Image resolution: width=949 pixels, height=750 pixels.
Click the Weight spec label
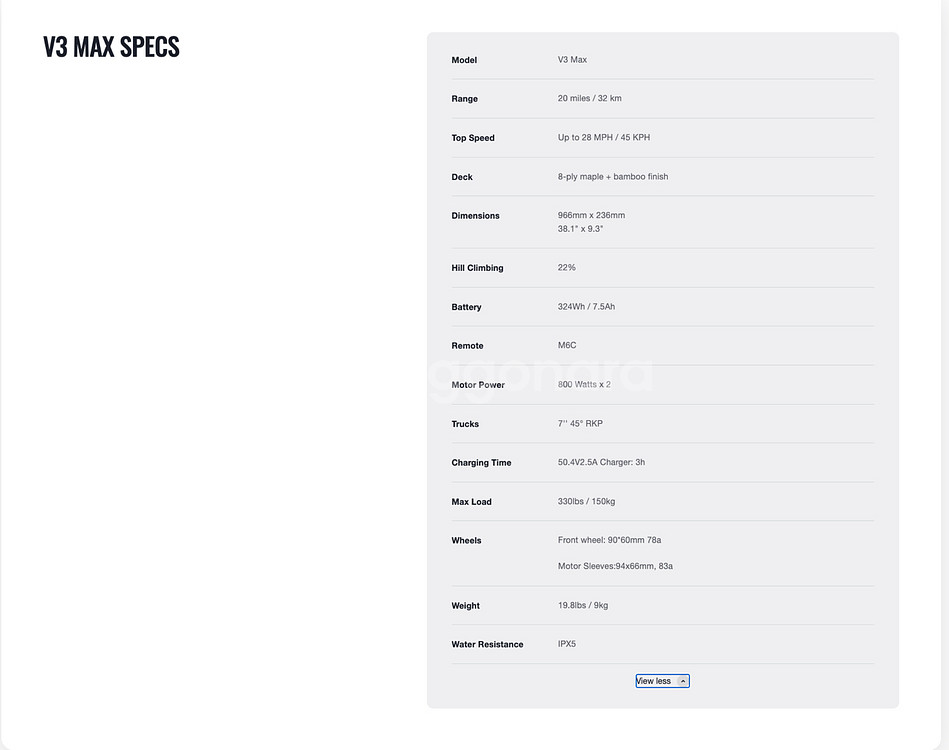[x=465, y=606]
